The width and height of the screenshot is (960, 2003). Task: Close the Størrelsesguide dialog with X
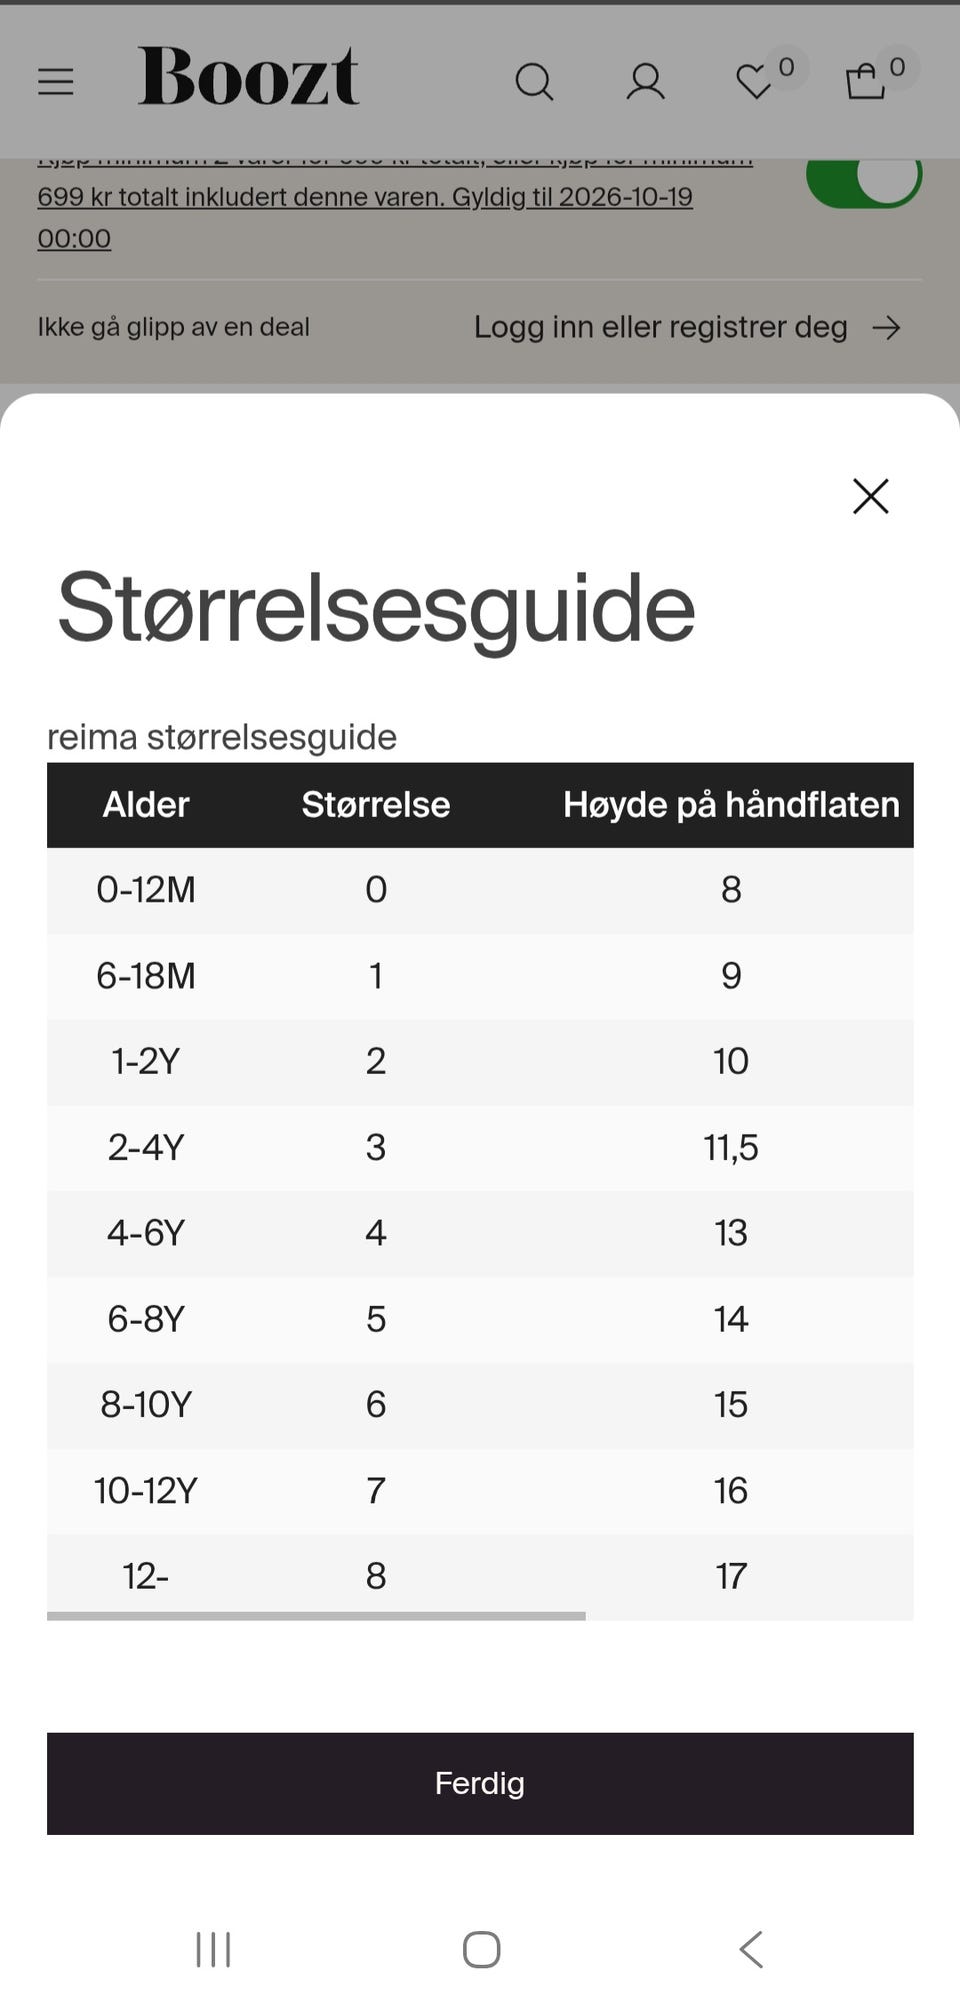coord(871,496)
